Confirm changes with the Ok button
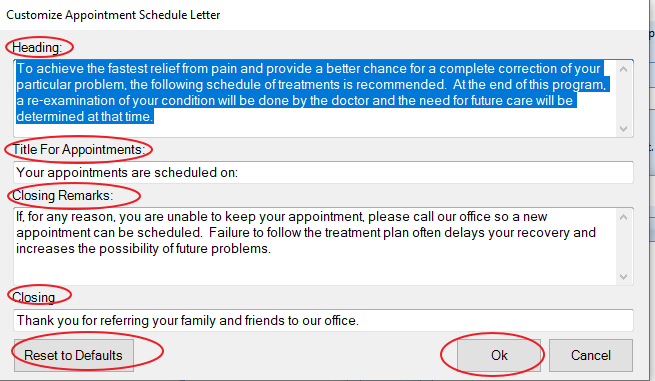This screenshot has height=381, width=655. point(499,355)
